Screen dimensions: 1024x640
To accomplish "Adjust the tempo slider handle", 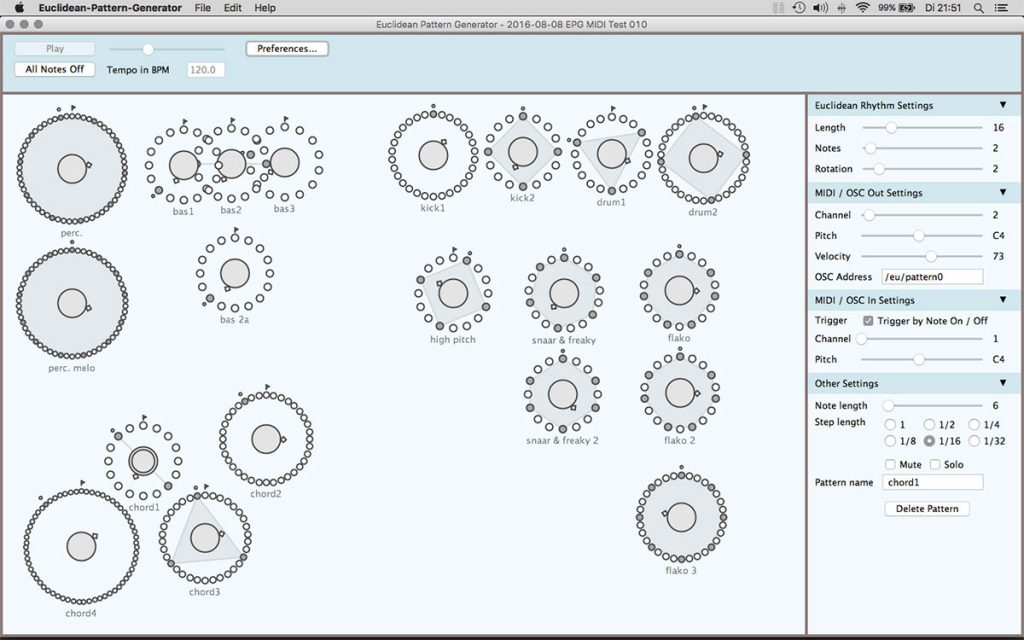I will (x=148, y=49).
